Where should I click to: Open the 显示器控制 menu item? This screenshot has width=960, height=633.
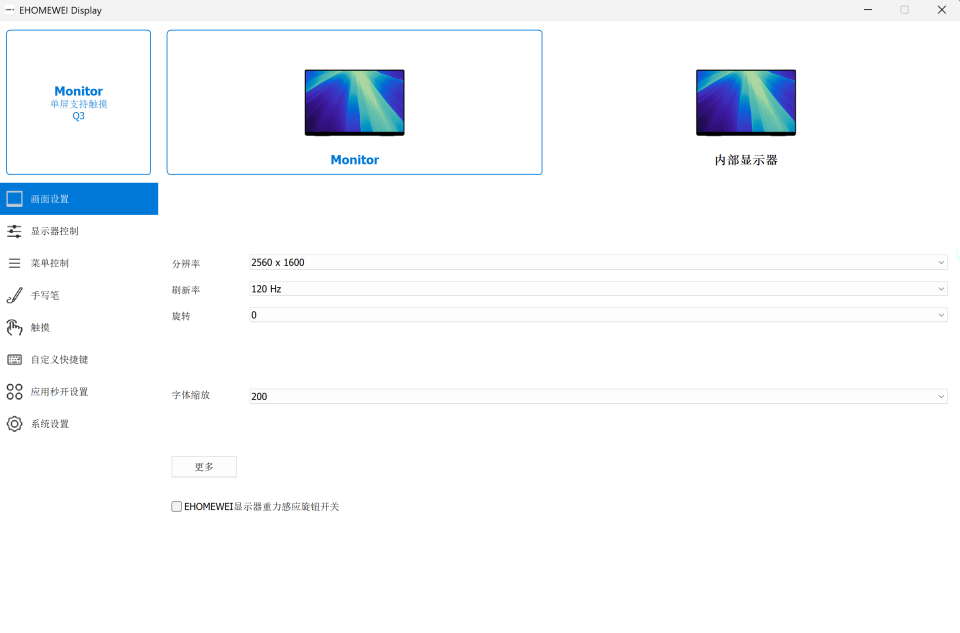[79, 231]
